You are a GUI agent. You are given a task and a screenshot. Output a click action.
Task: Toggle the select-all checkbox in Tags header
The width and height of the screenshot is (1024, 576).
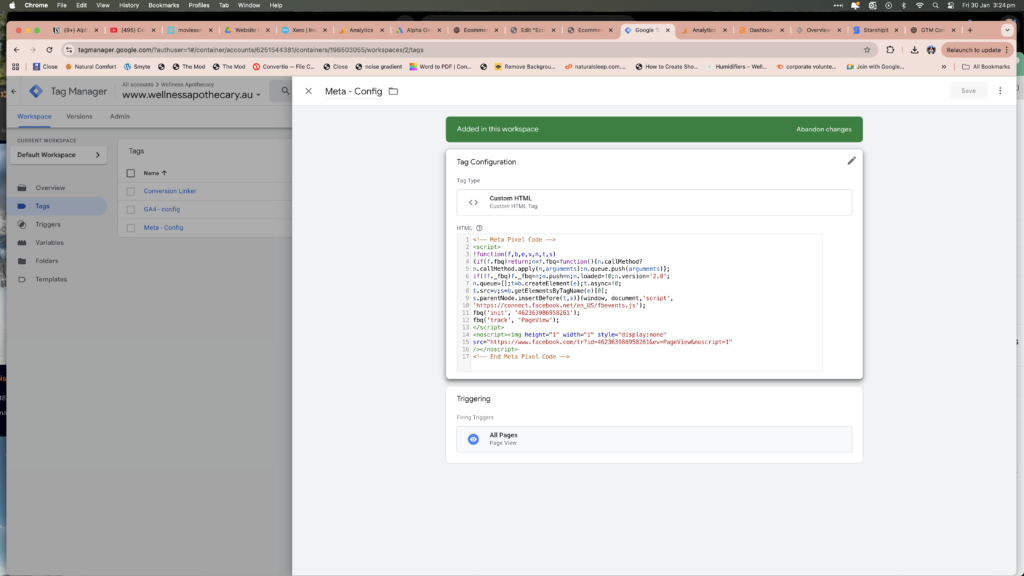tap(130, 173)
